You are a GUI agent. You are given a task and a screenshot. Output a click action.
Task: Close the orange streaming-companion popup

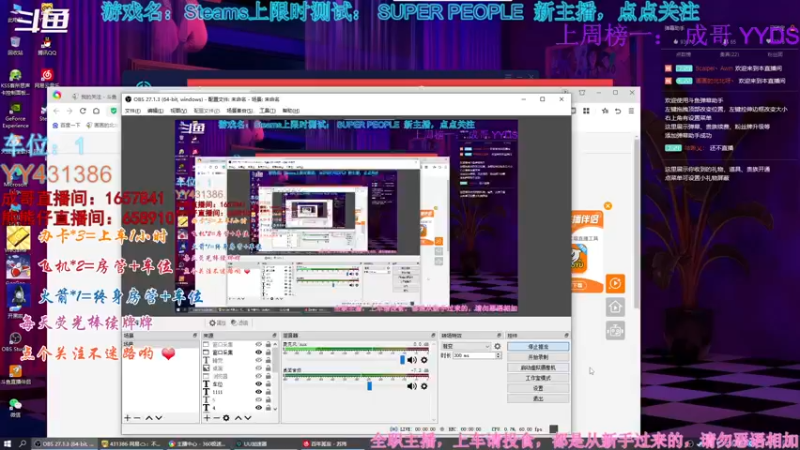(608, 206)
